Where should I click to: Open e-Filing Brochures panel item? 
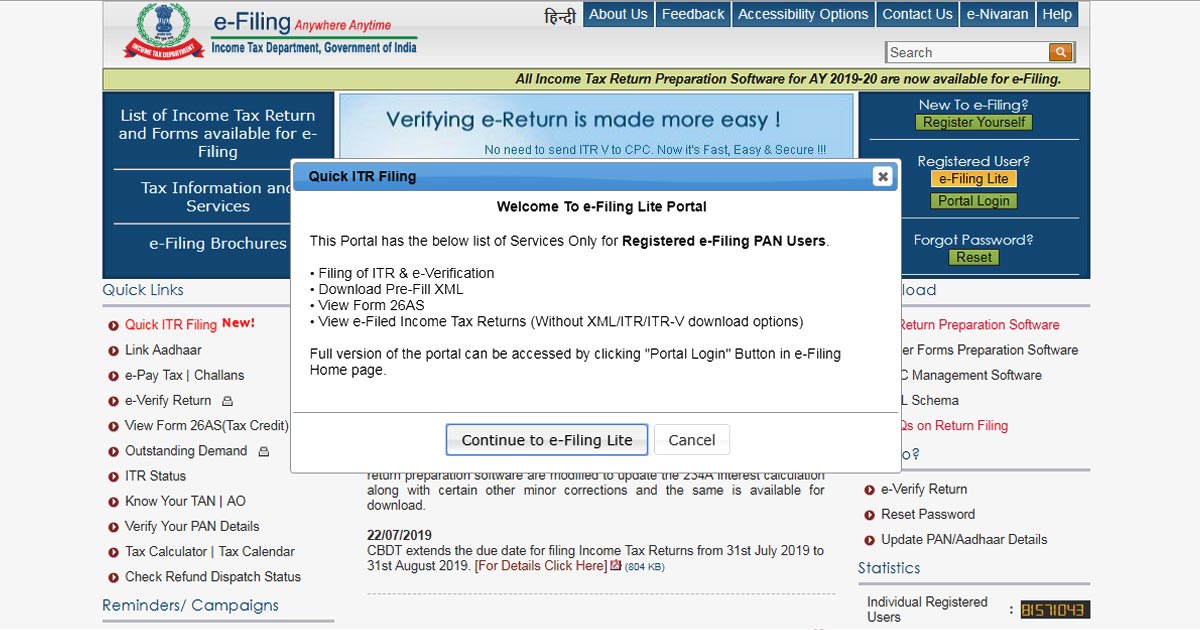click(x=217, y=243)
